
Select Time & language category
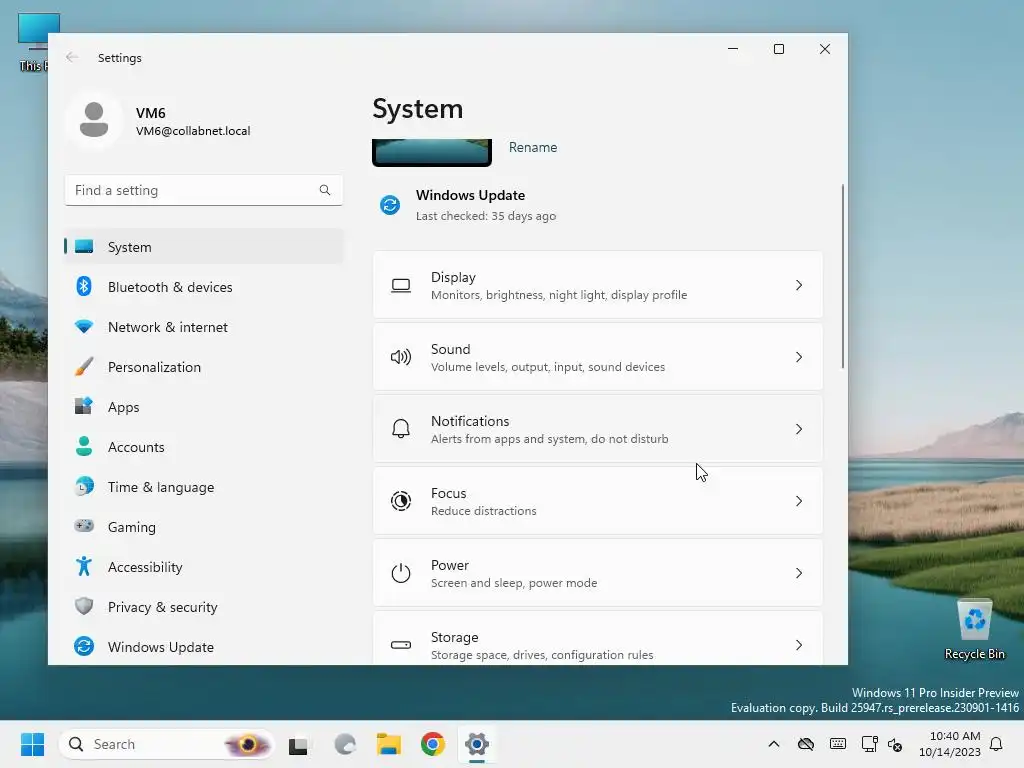pos(204,487)
